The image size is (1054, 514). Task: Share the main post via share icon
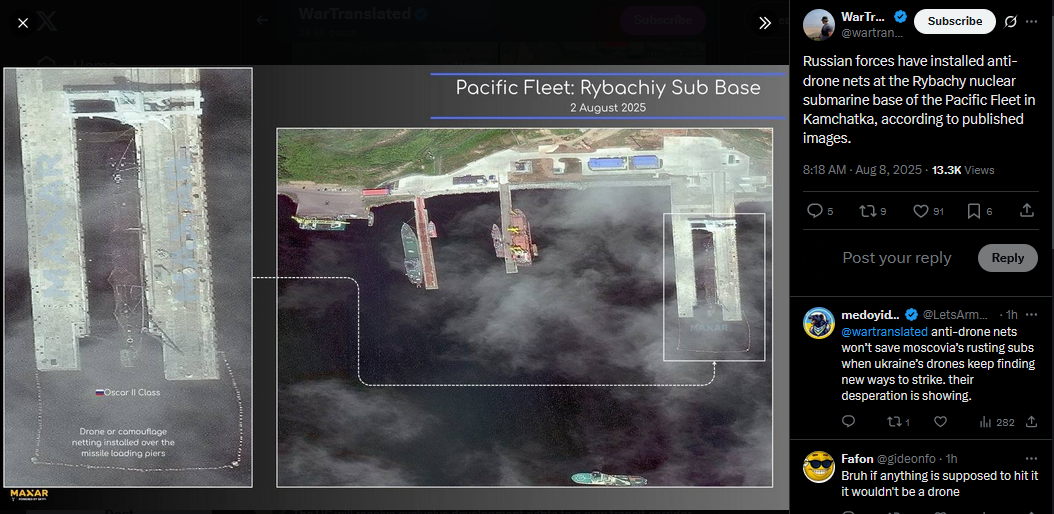1026,211
